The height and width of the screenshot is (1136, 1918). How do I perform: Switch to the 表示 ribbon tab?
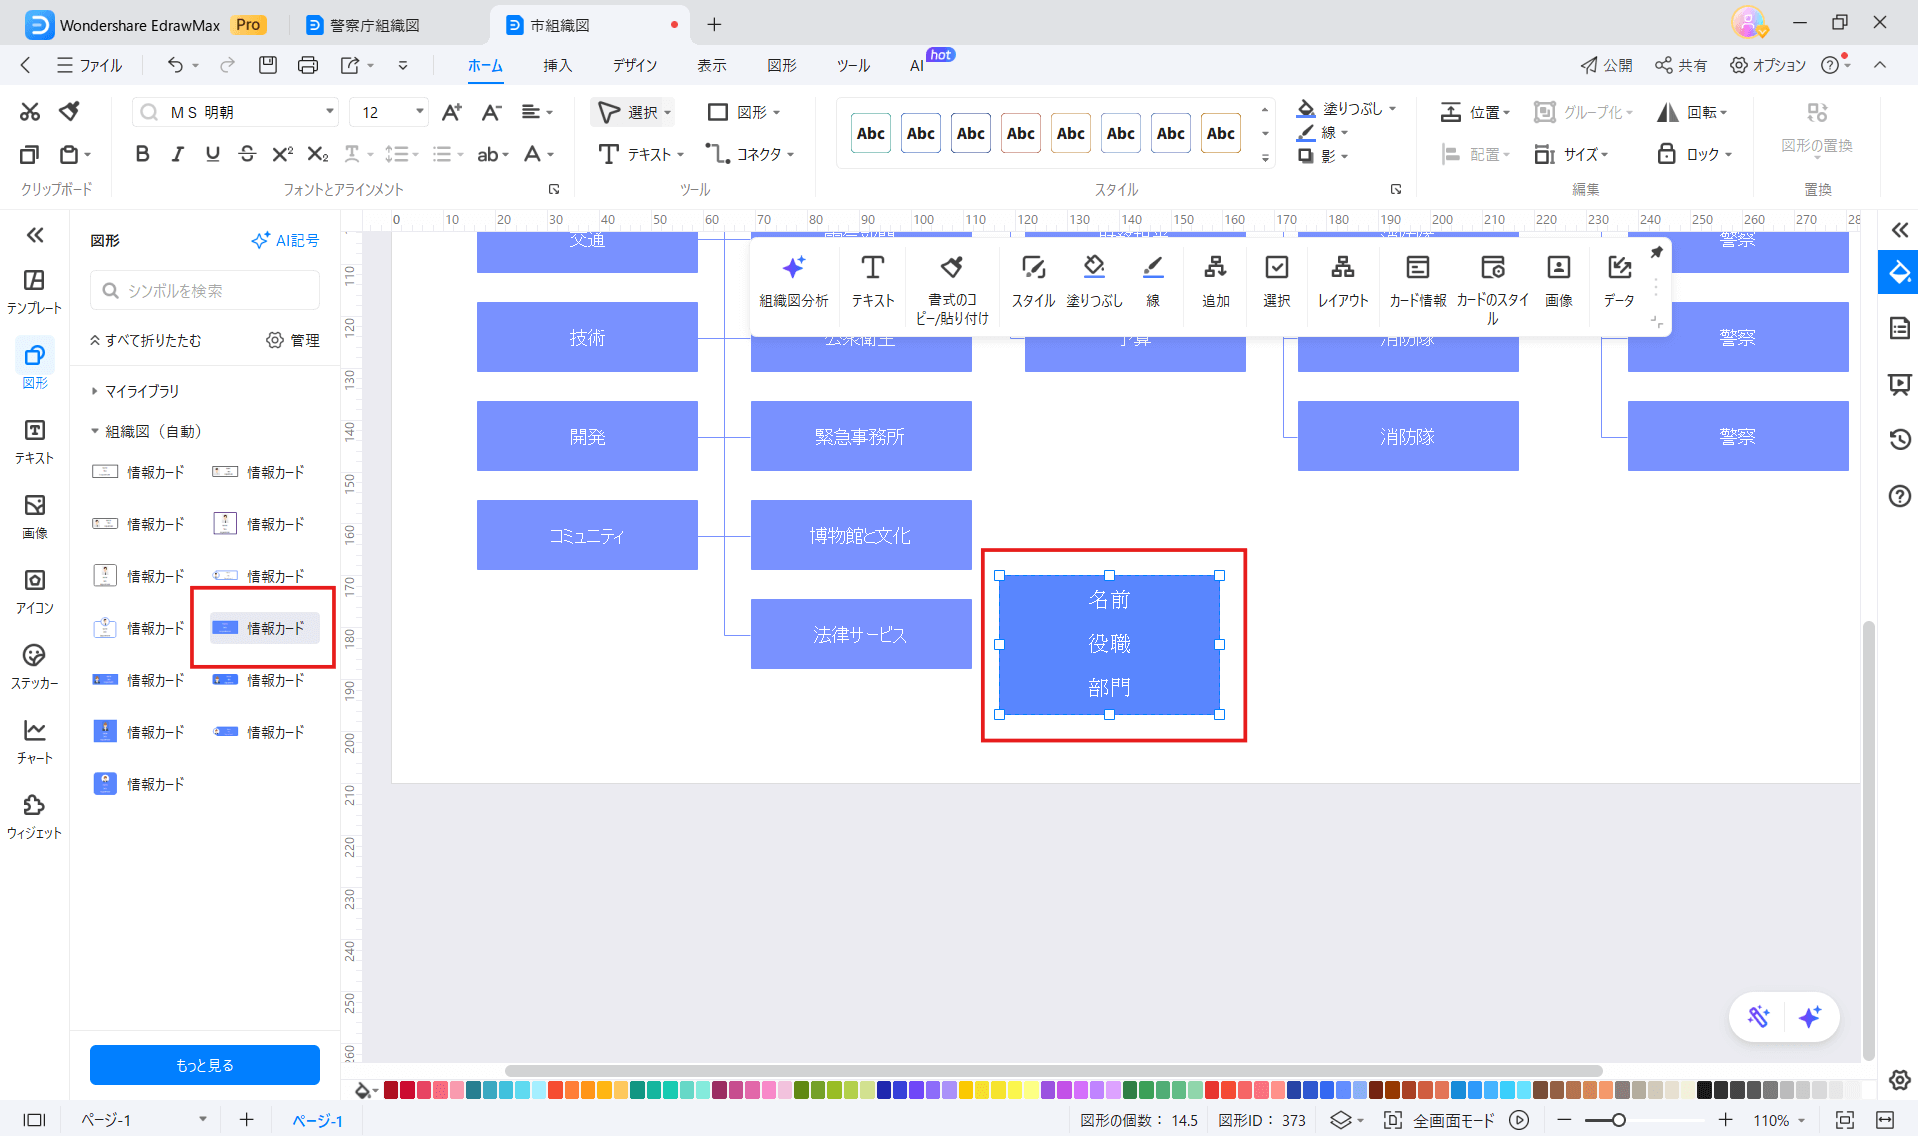(712, 65)
